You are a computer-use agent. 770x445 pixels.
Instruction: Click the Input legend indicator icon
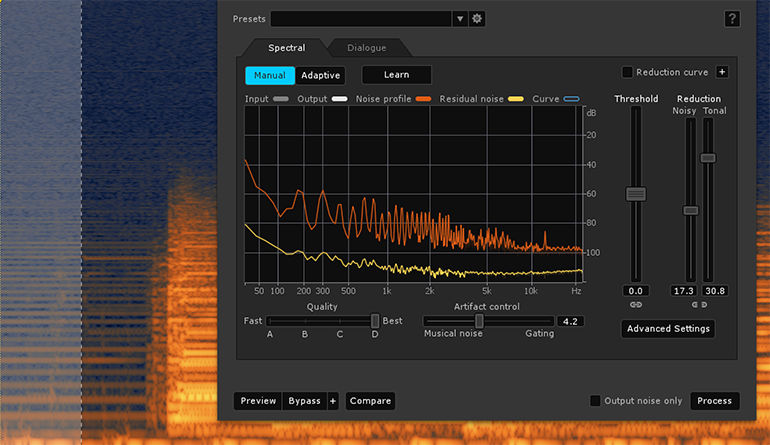click(x=281, y=99)
